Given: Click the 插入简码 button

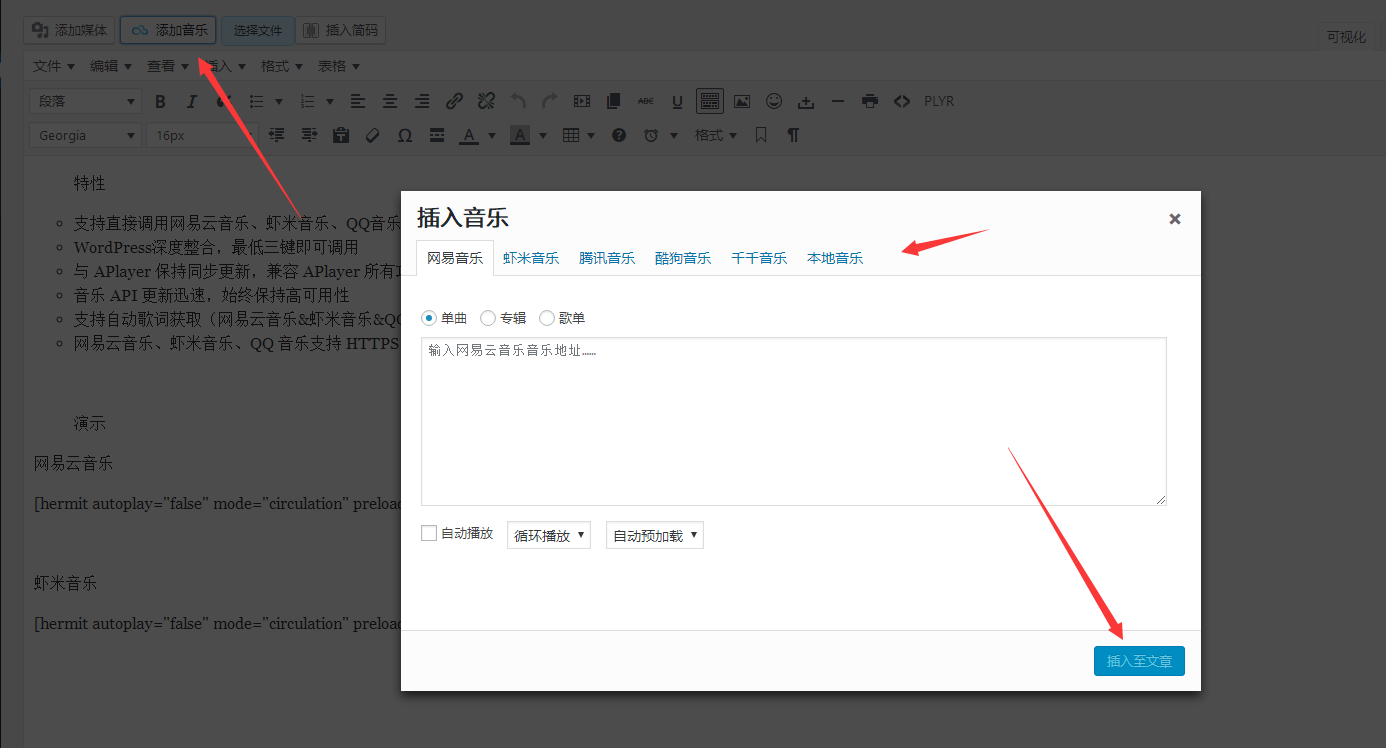Looking at the screenshot, I should (341, 30).
